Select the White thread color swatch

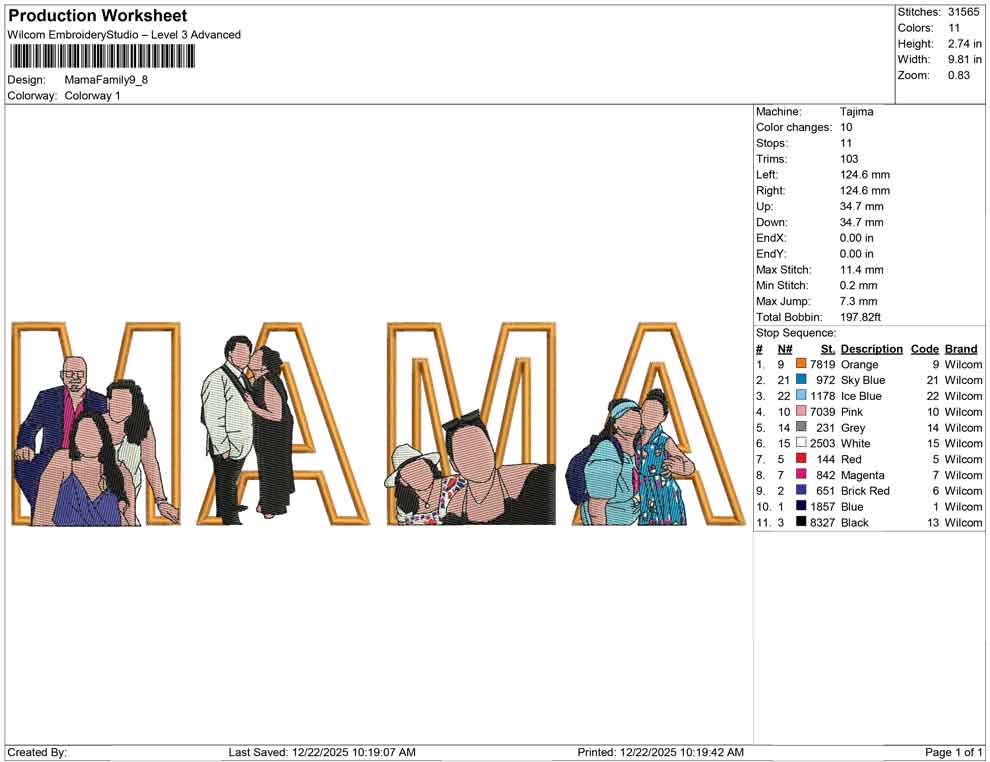801,443
